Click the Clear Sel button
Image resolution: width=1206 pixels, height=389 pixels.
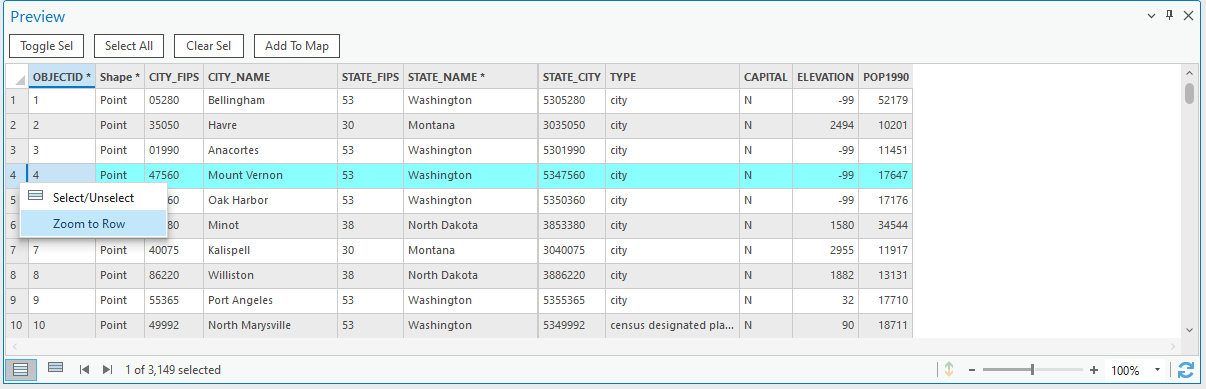tap(209, 46)
